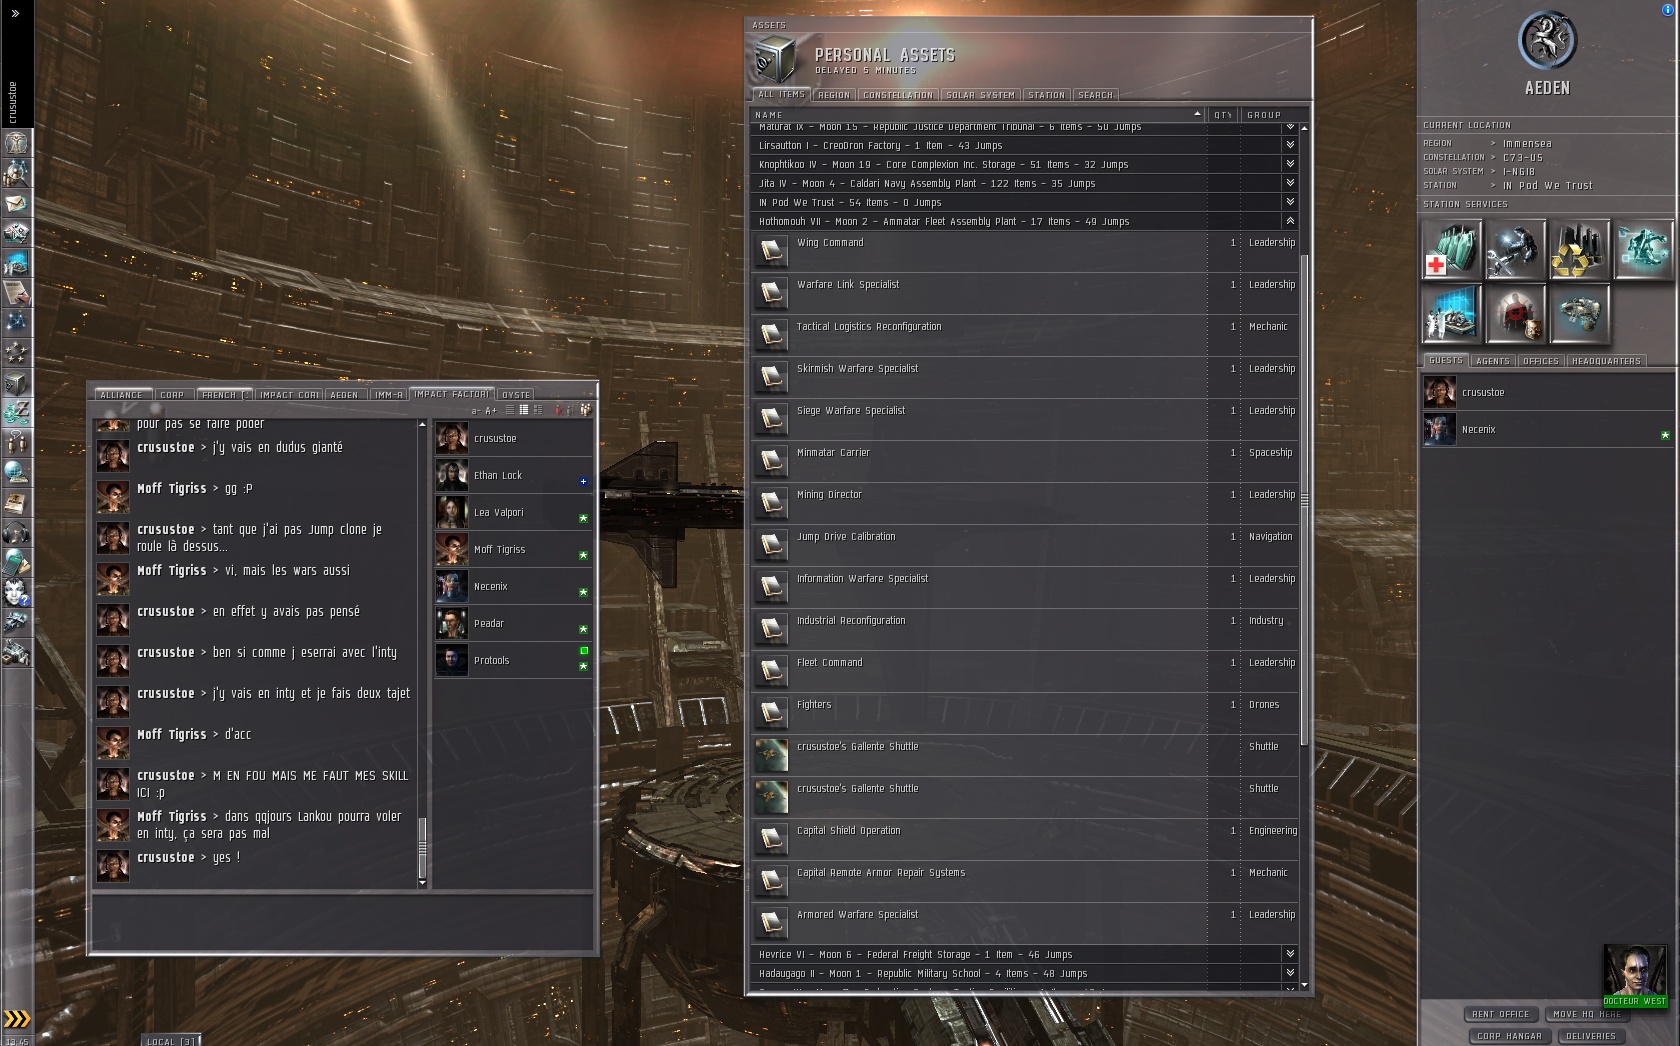Increase chat font size with A+
The height and width of the screenshot is (1046, 1680).
491,410
